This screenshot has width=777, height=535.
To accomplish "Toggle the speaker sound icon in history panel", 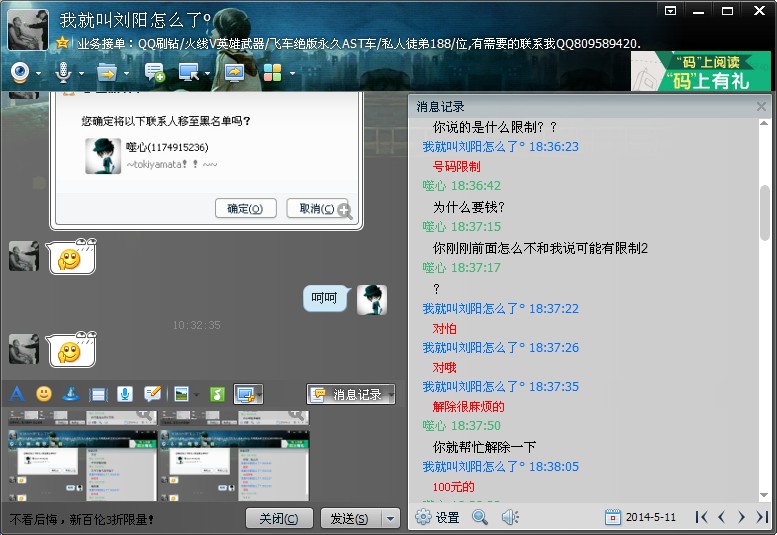I will [510, 517].
